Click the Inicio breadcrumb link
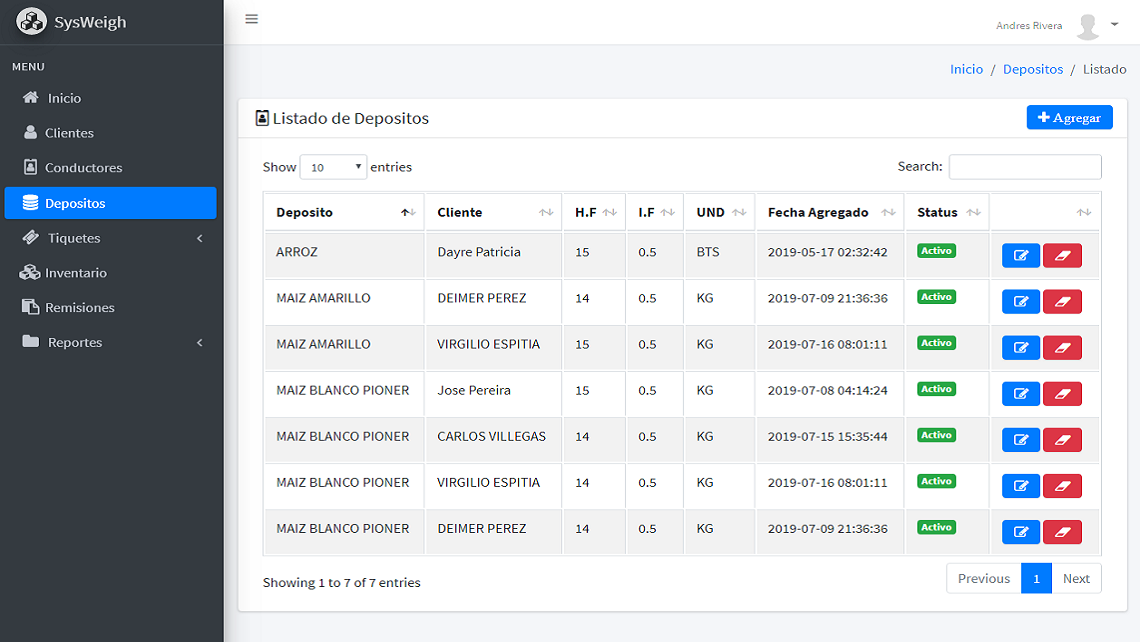Viewport: 1140px width, 642px height. (966, 69)
